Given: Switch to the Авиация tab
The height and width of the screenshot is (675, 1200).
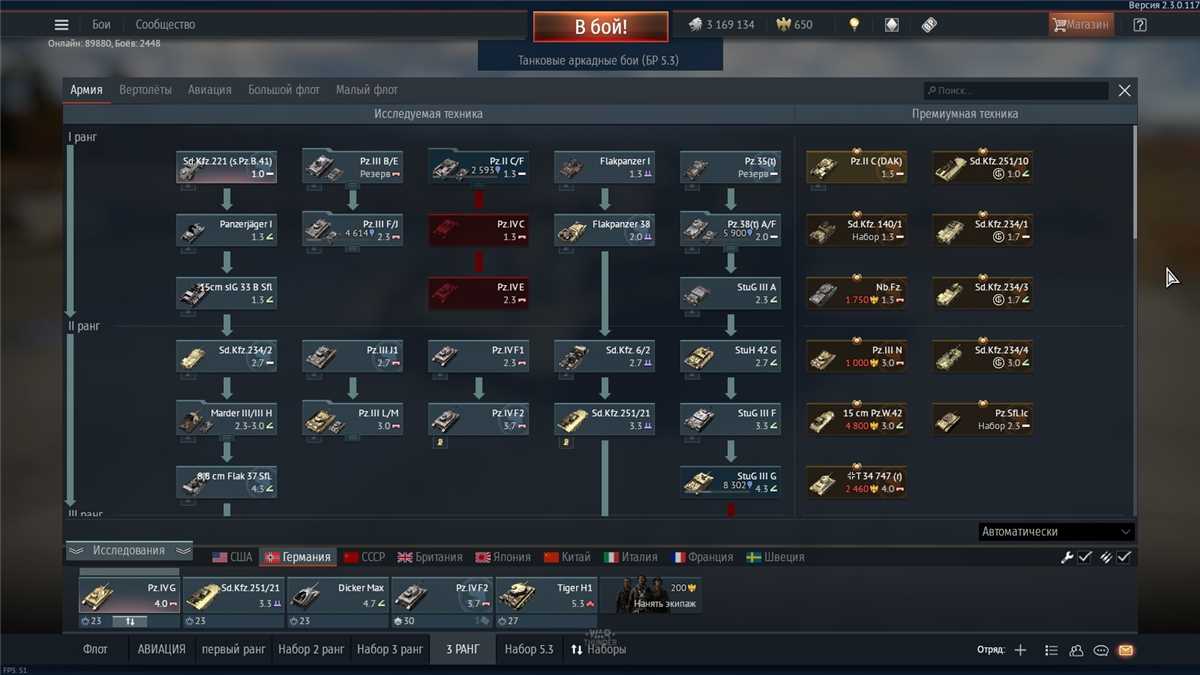Looking at the screenshot, I should tap(210, 90).
